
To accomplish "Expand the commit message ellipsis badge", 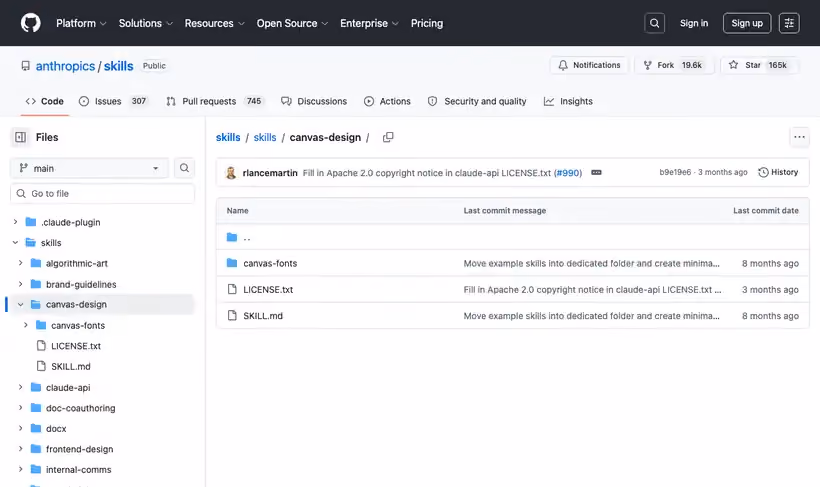I will coord(596,173).
